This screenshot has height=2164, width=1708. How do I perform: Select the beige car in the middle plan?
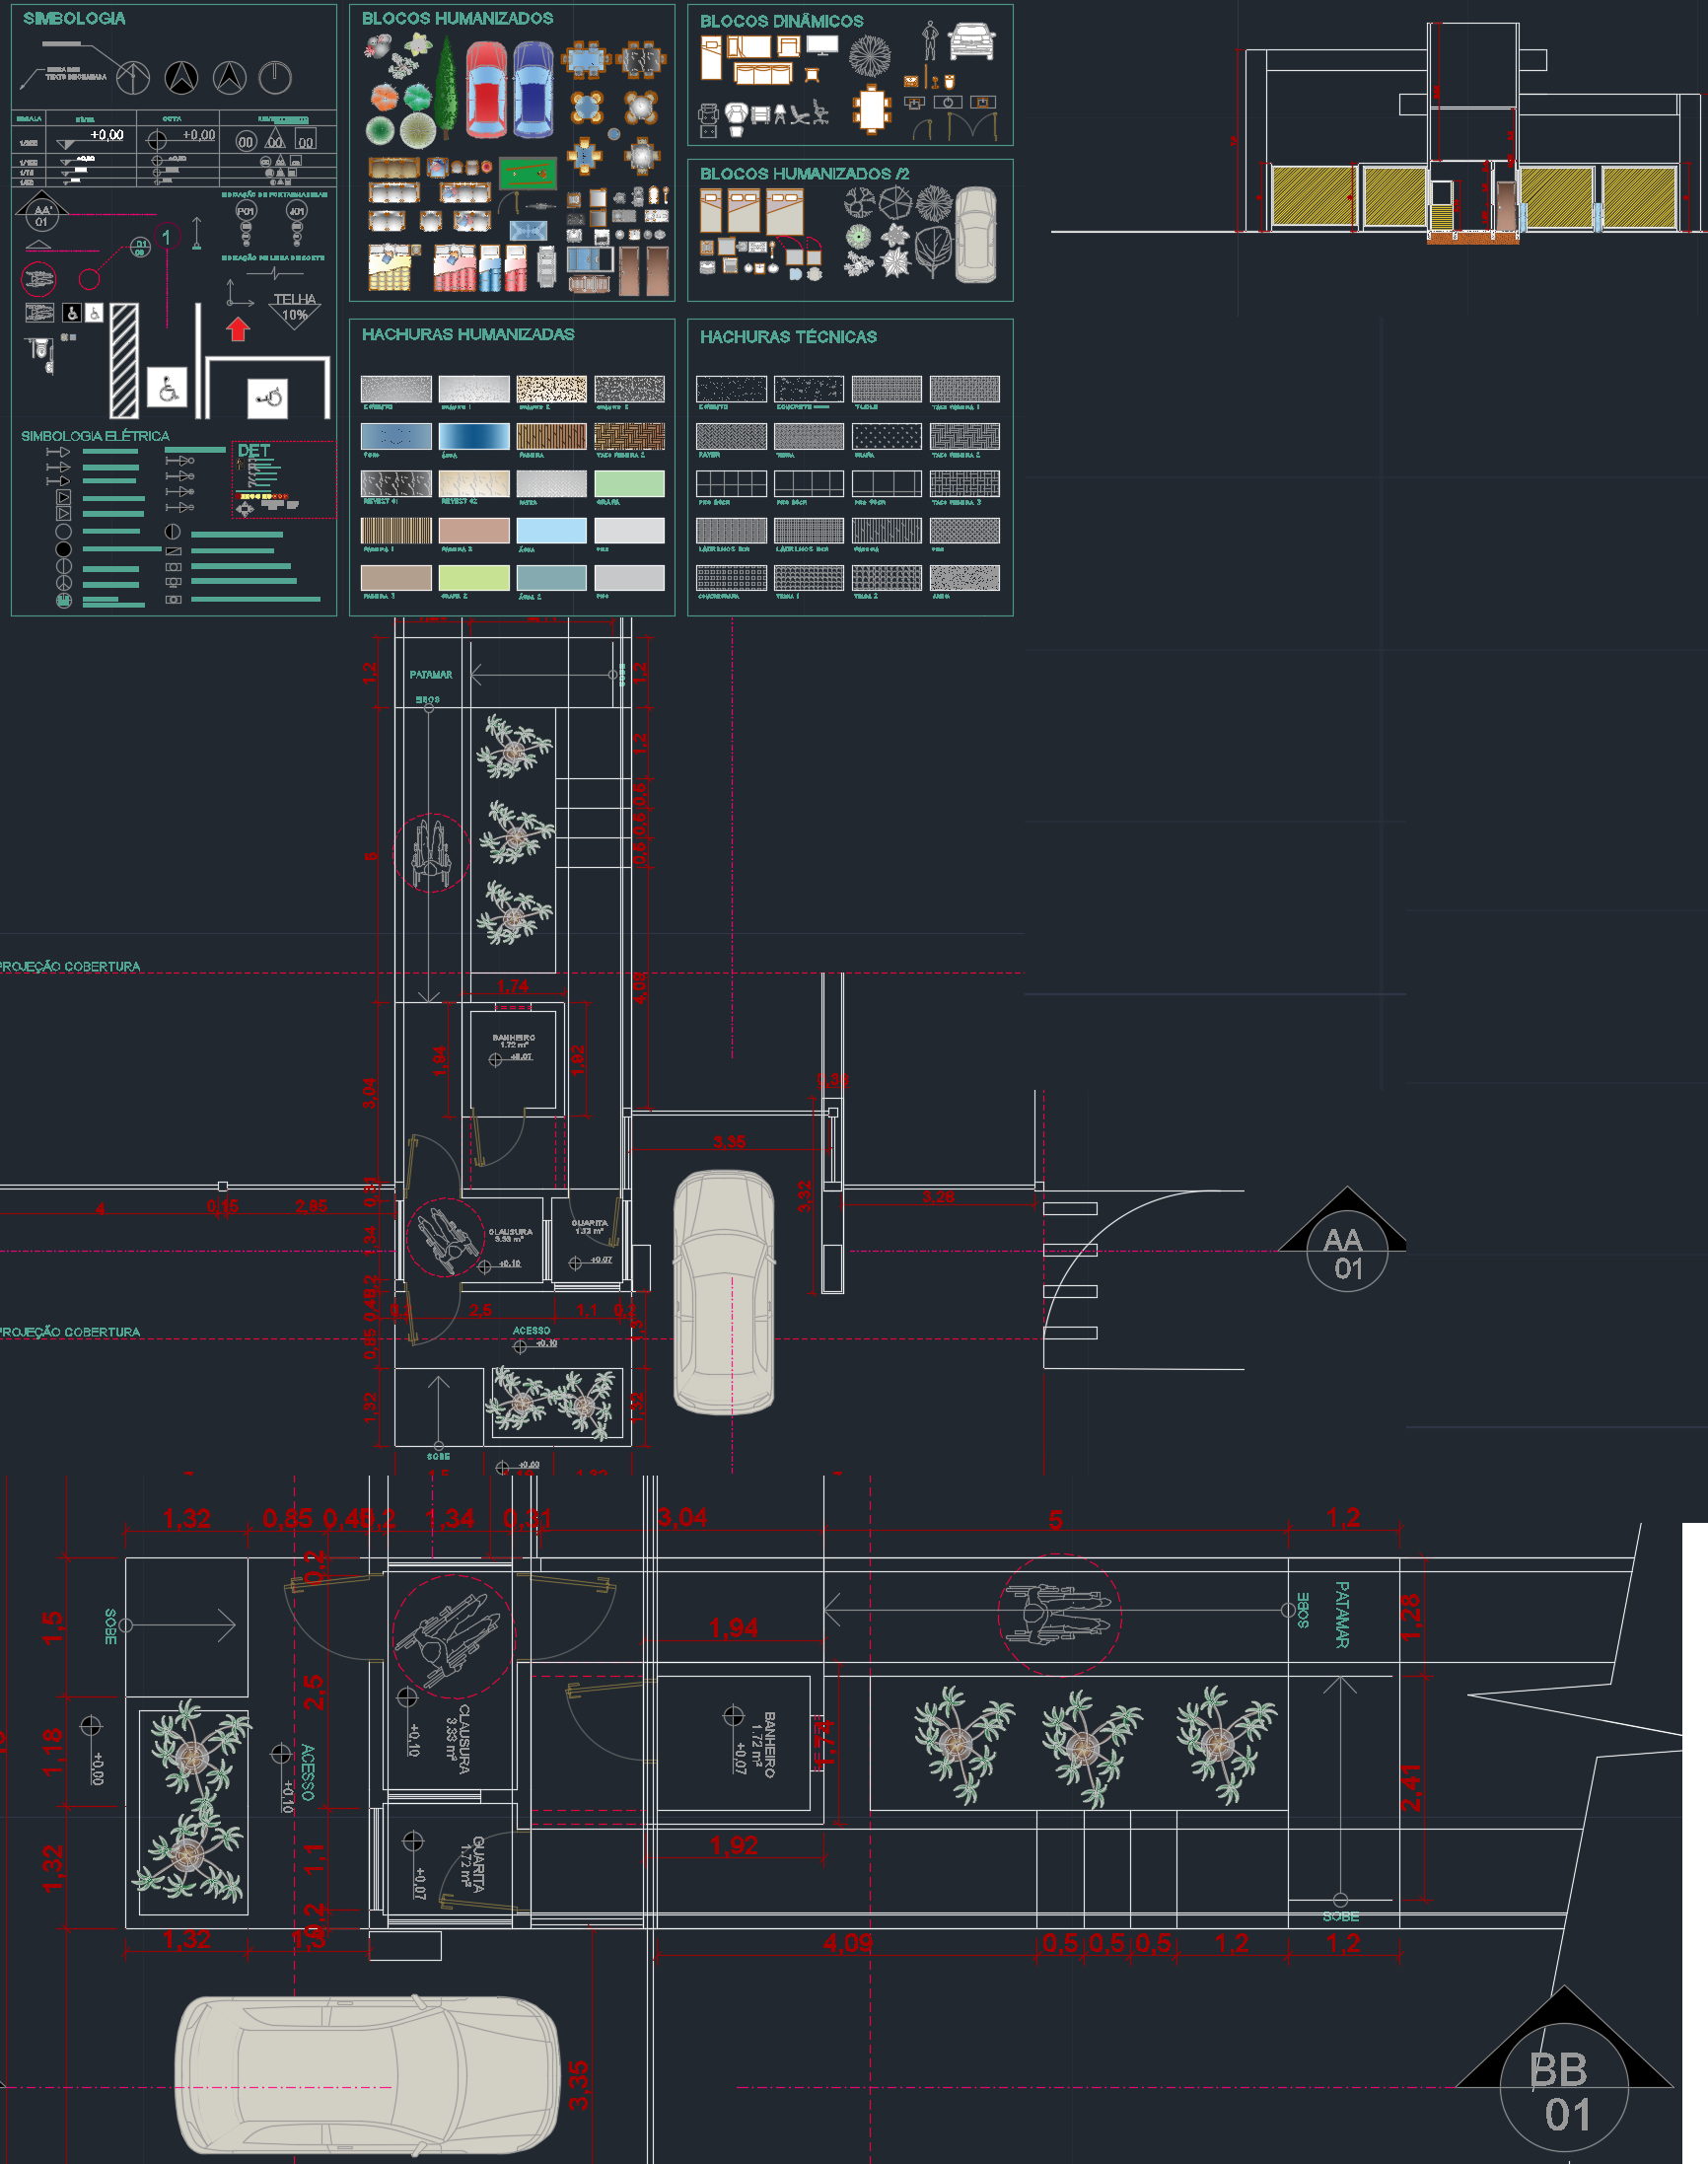tap(723, 1292)
